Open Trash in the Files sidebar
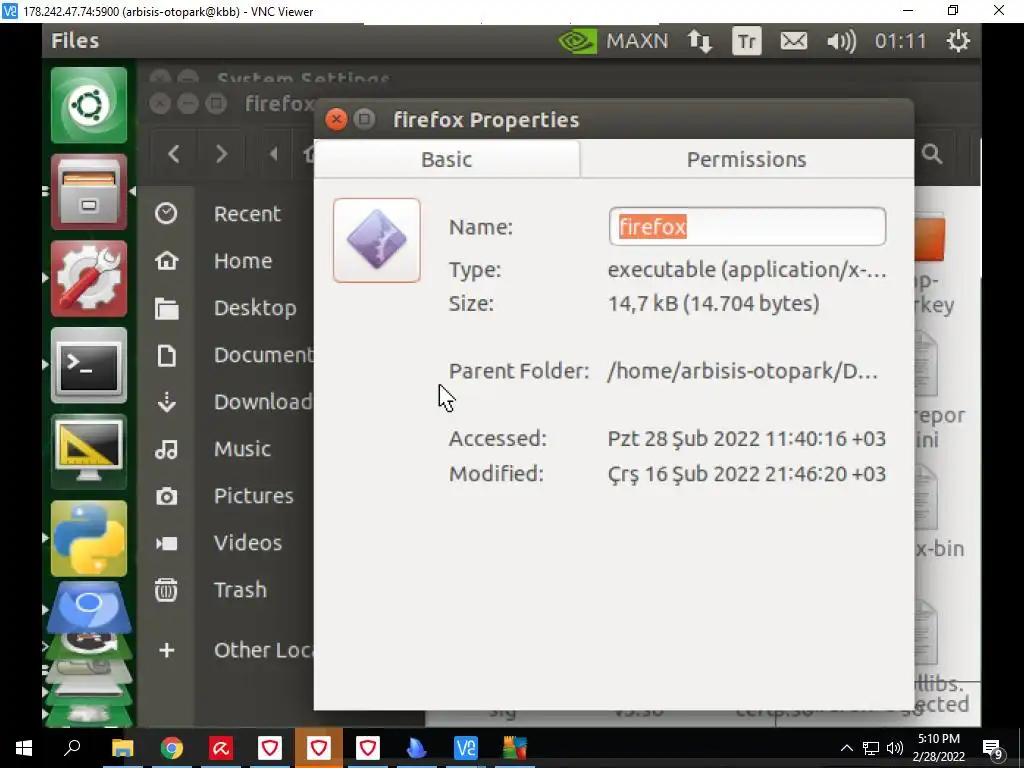Image resolution: width=1024 pixels, height=768 pixels. pos(240,590)
